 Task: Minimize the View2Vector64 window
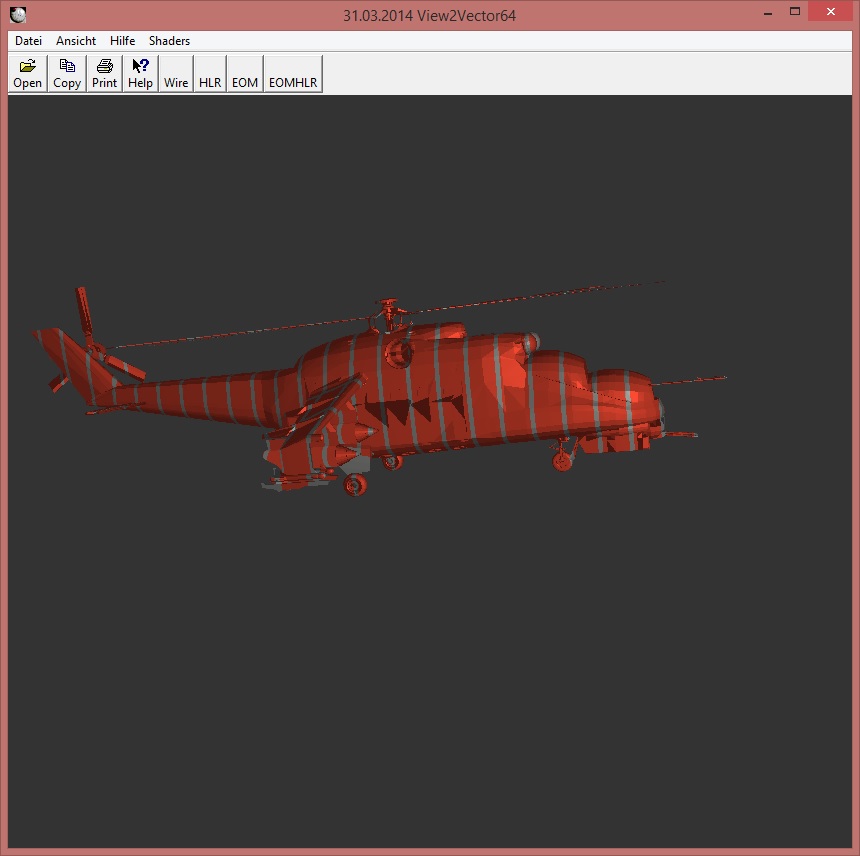tap(768, 12)
